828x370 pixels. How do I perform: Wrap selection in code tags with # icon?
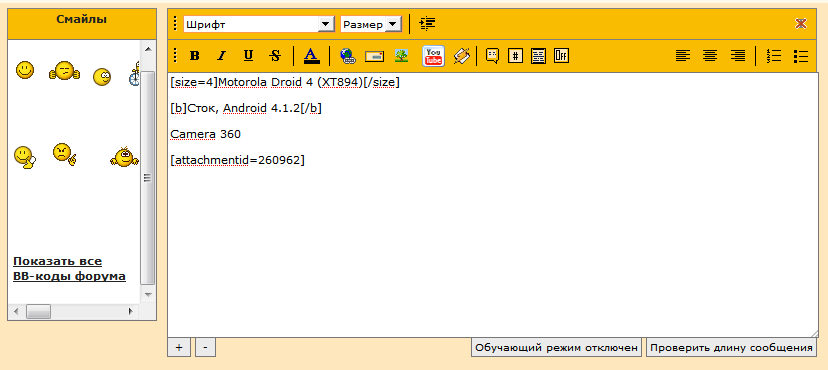[x=515, y=55]
